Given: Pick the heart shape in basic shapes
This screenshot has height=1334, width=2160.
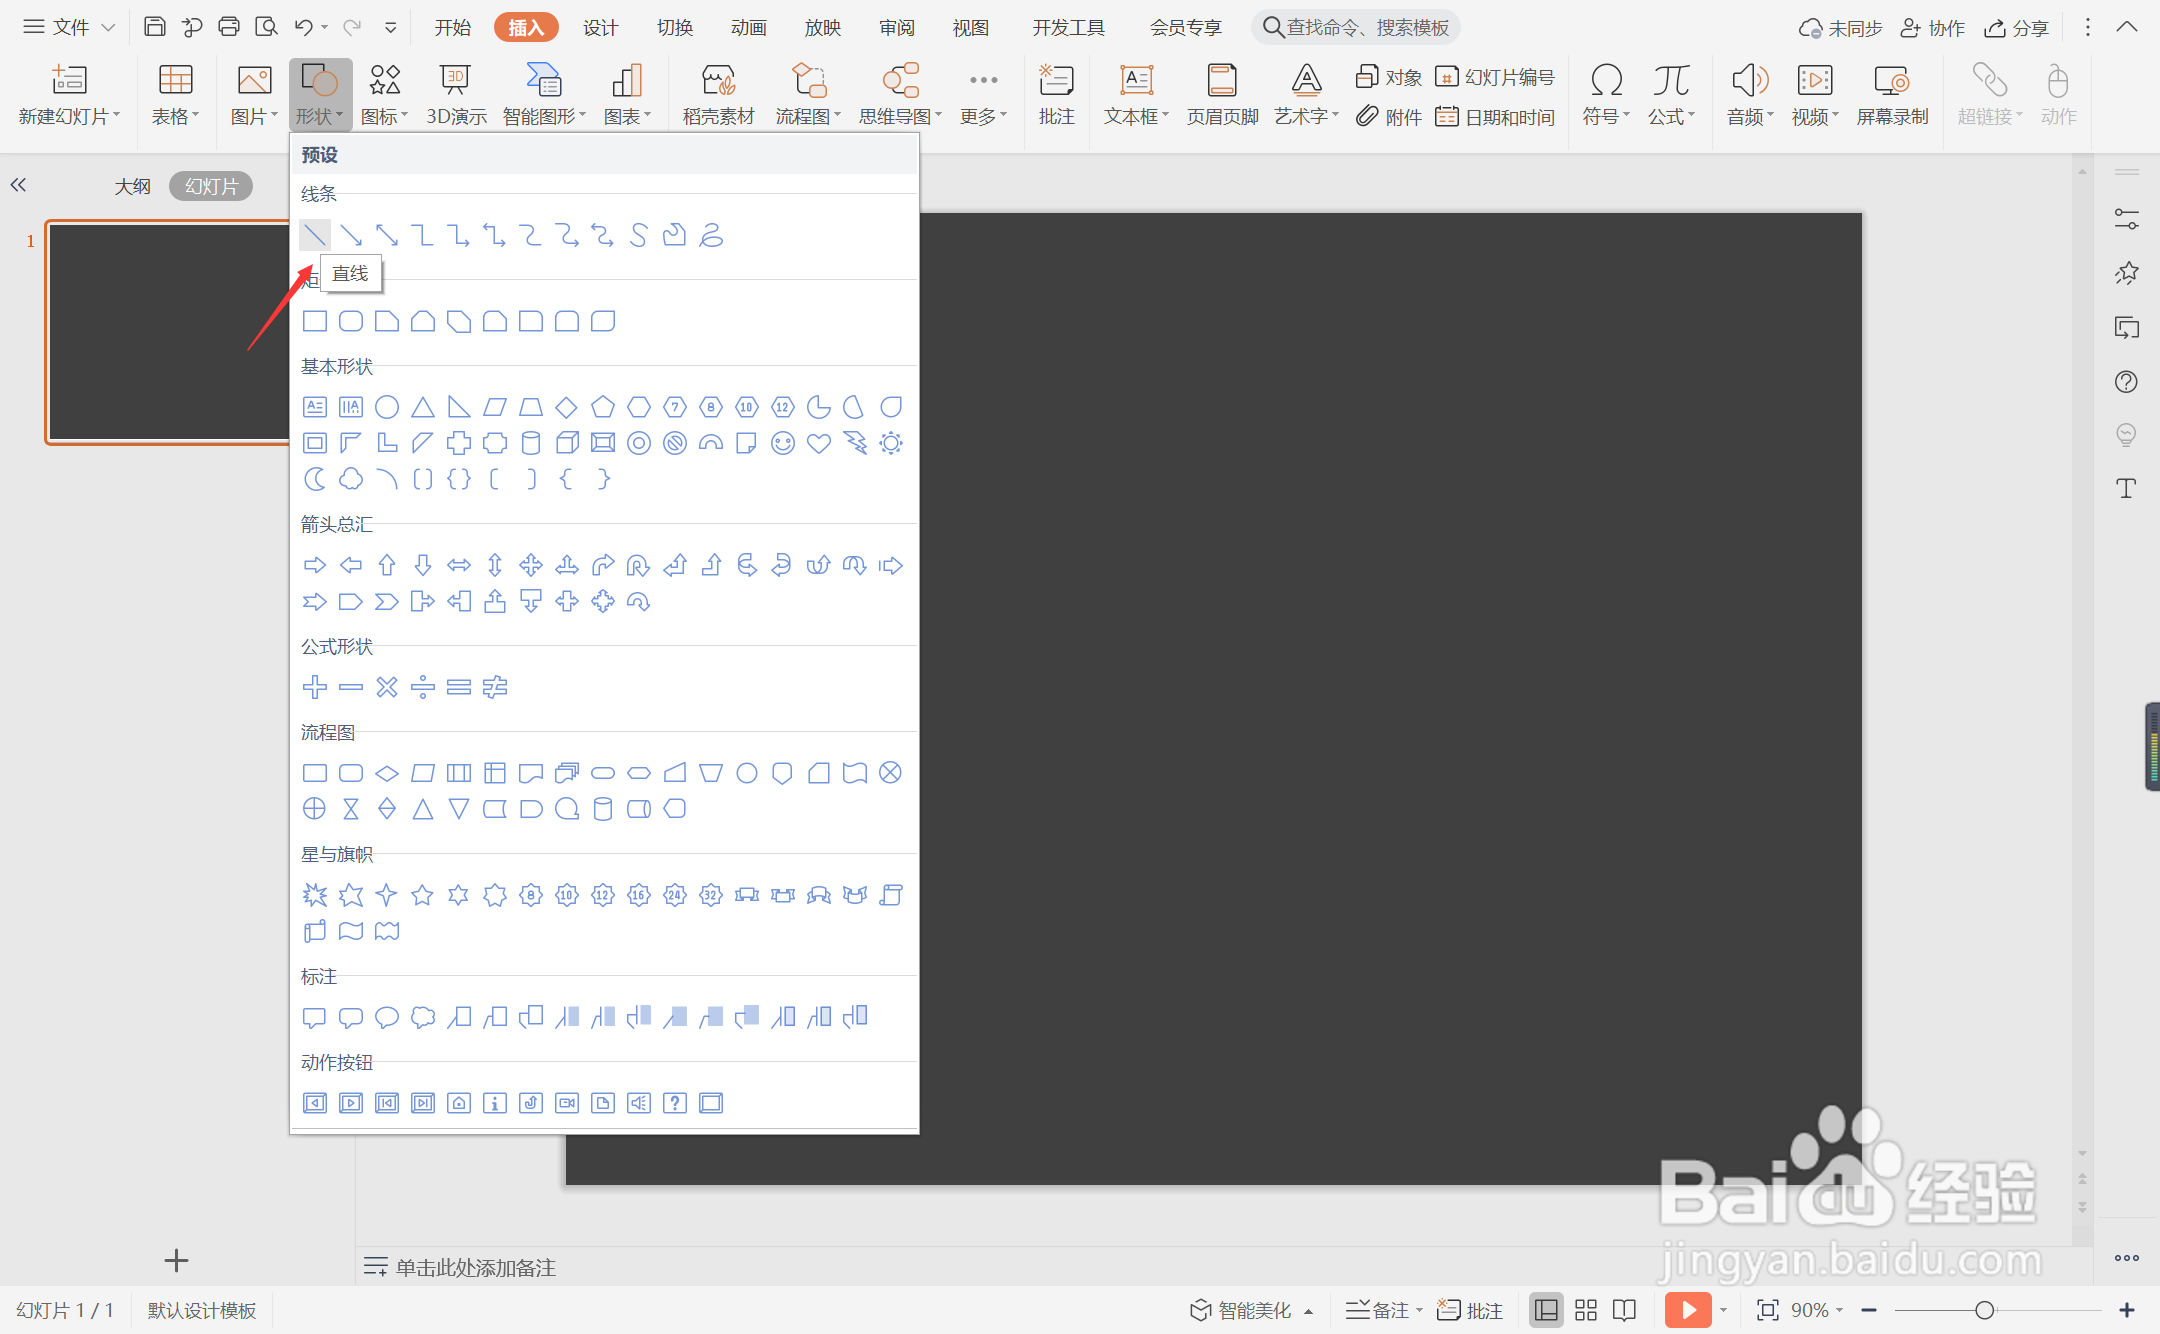Looking at the screenshot, I should [819, 443].
